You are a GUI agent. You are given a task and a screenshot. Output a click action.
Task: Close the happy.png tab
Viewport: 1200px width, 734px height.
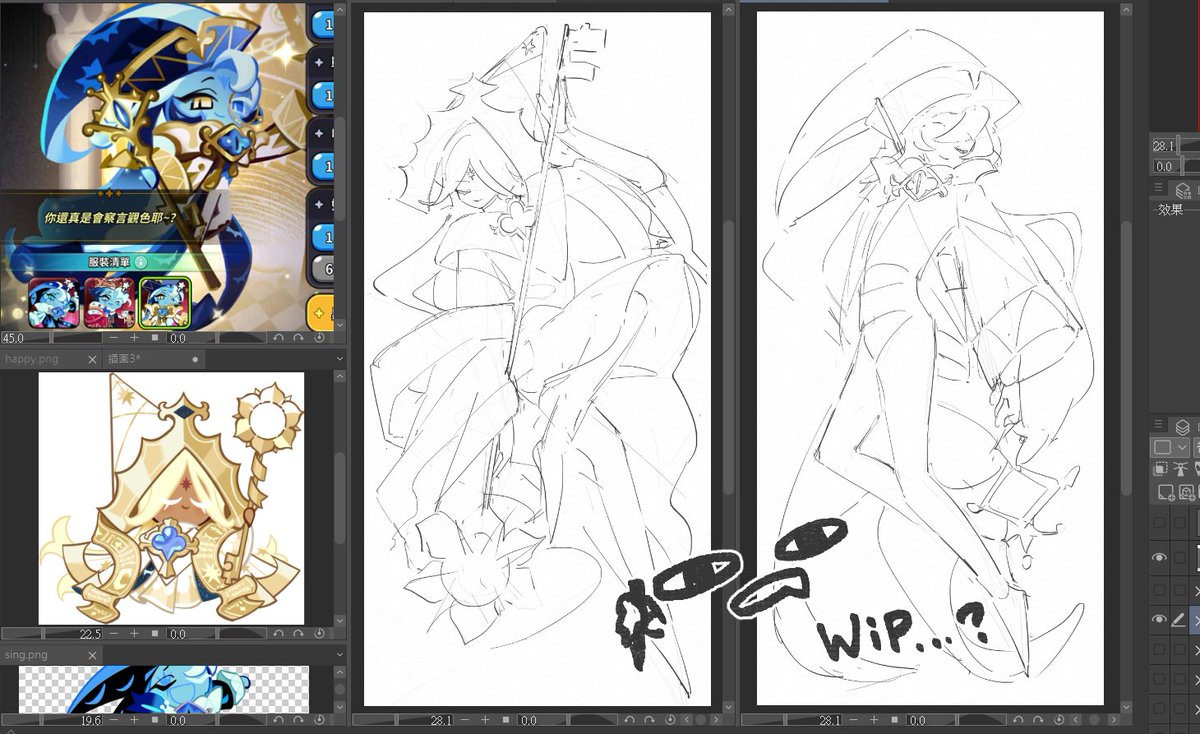pos(92,359)
